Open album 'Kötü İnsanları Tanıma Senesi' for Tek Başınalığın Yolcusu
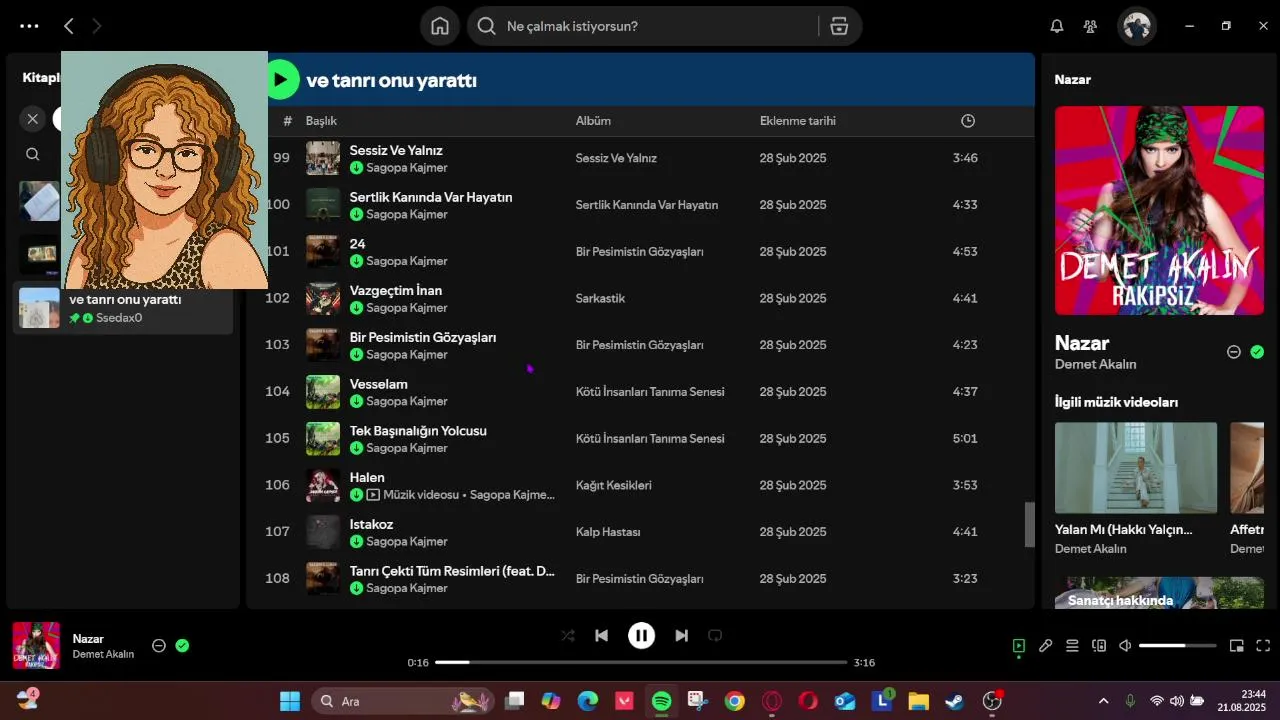The image size is (1280, 720). 650,439
